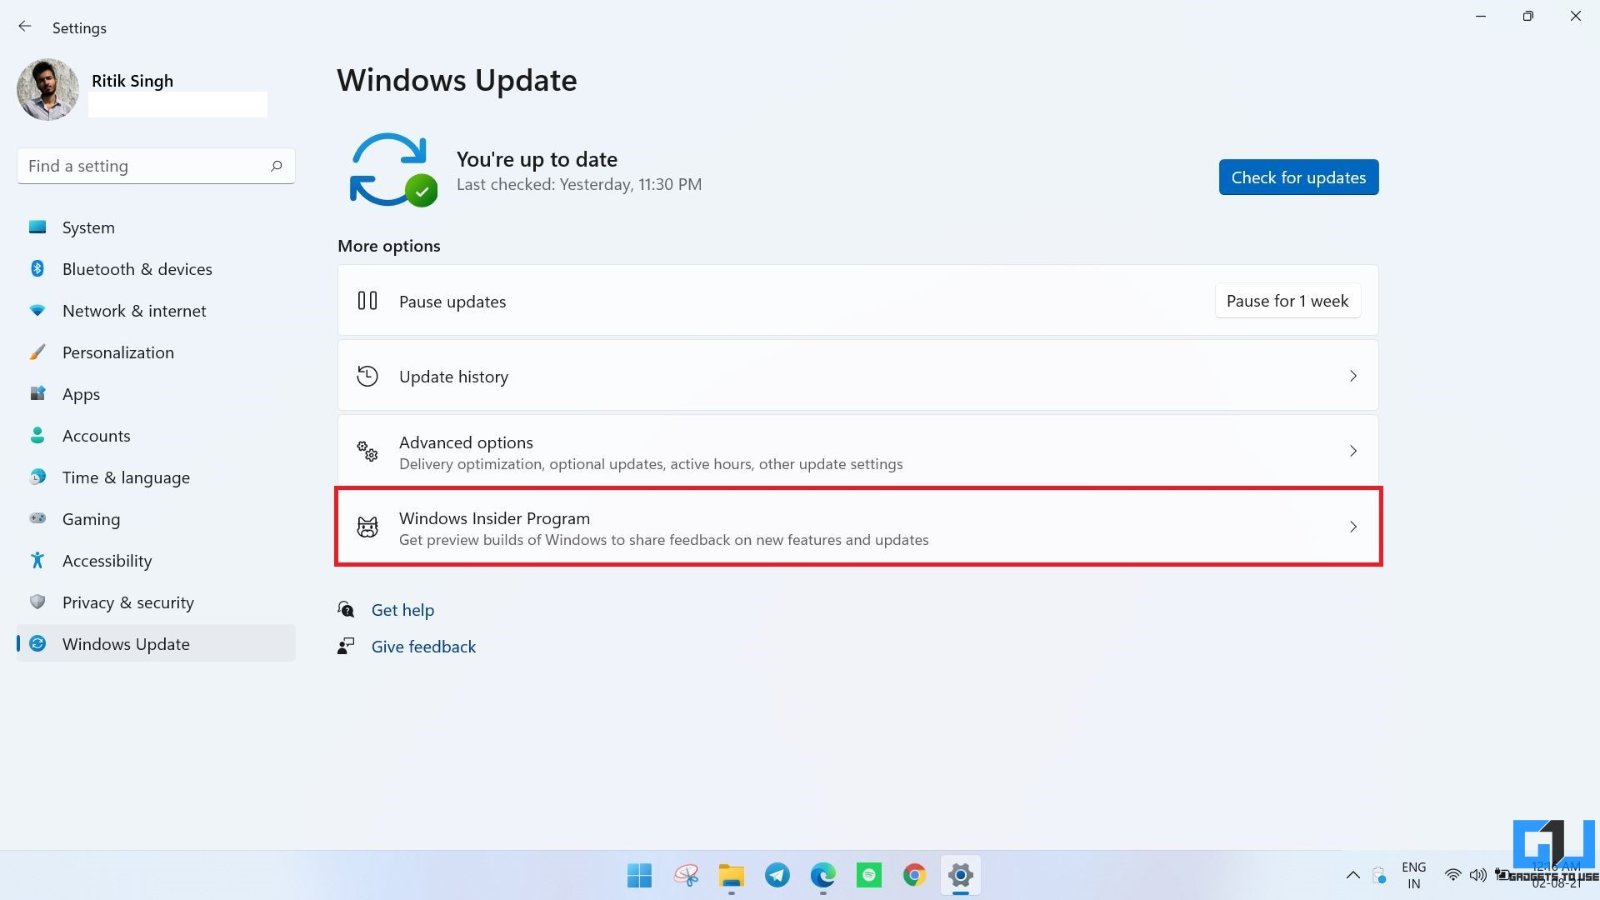The width and height of the screenshot is (1600, 900).
Task: Click the Windows Update sync status icon
Action: click(391, 170)
